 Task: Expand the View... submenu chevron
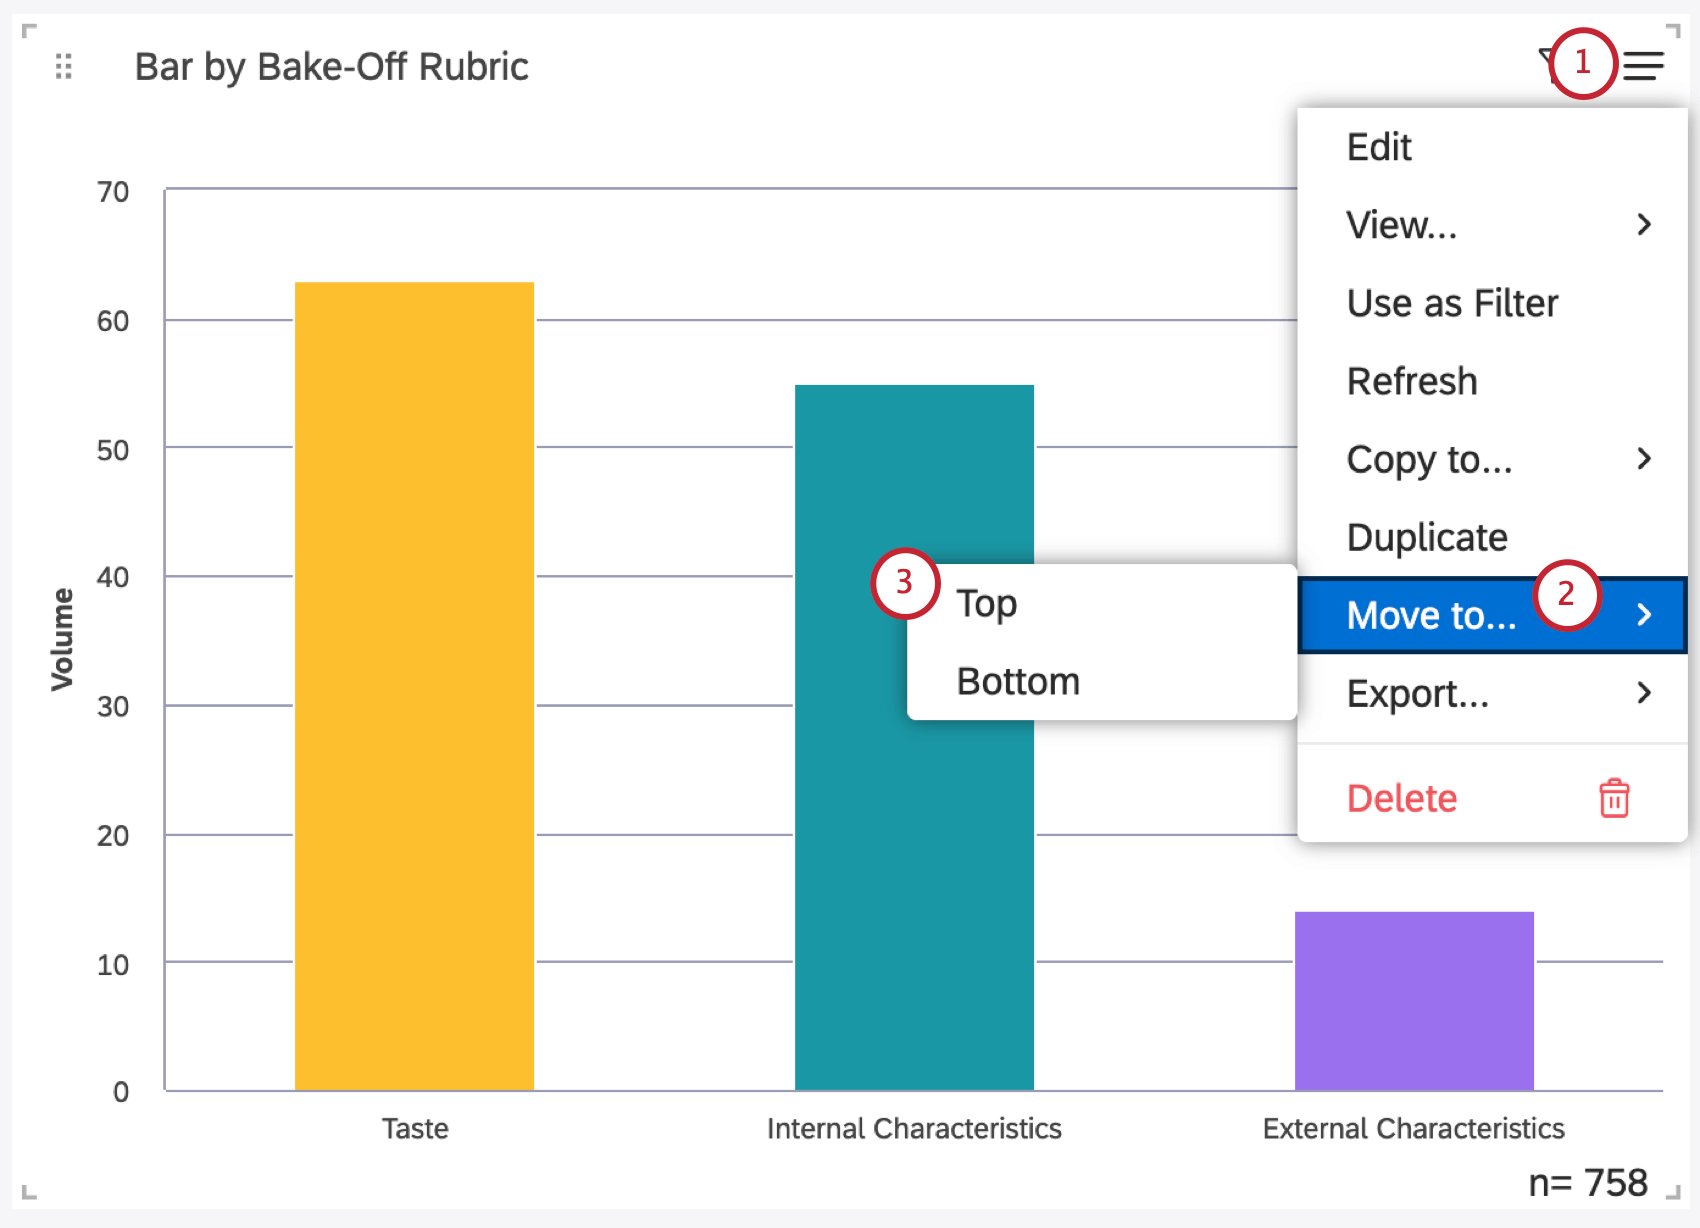1646,225
